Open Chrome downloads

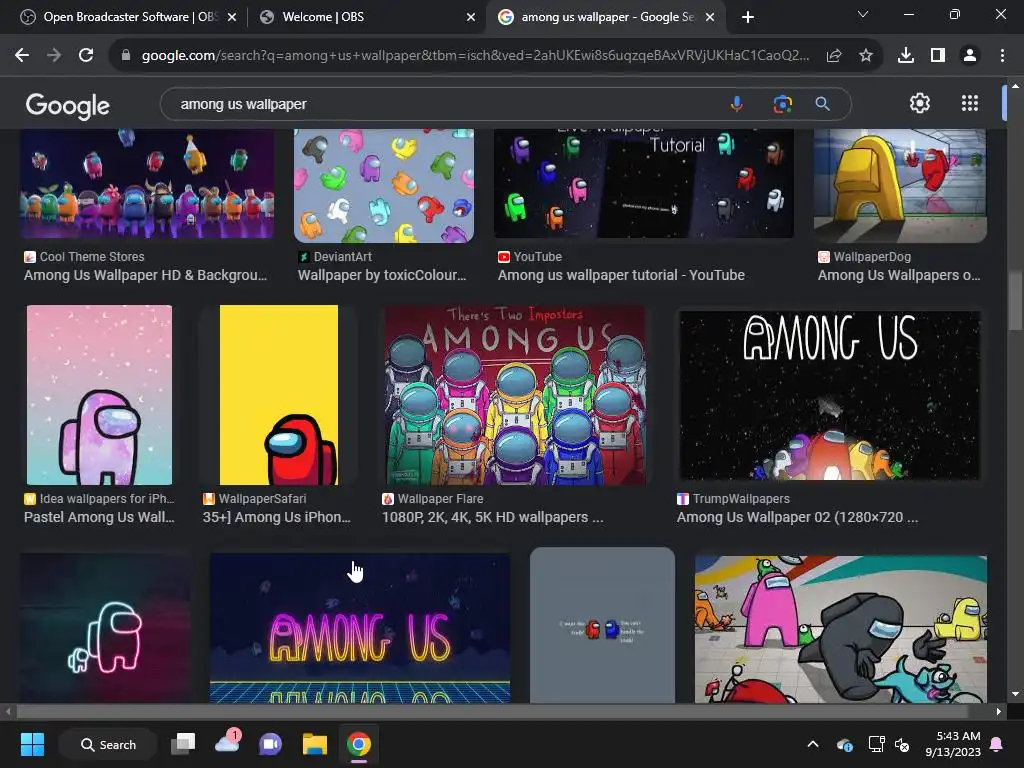[906, 56]
